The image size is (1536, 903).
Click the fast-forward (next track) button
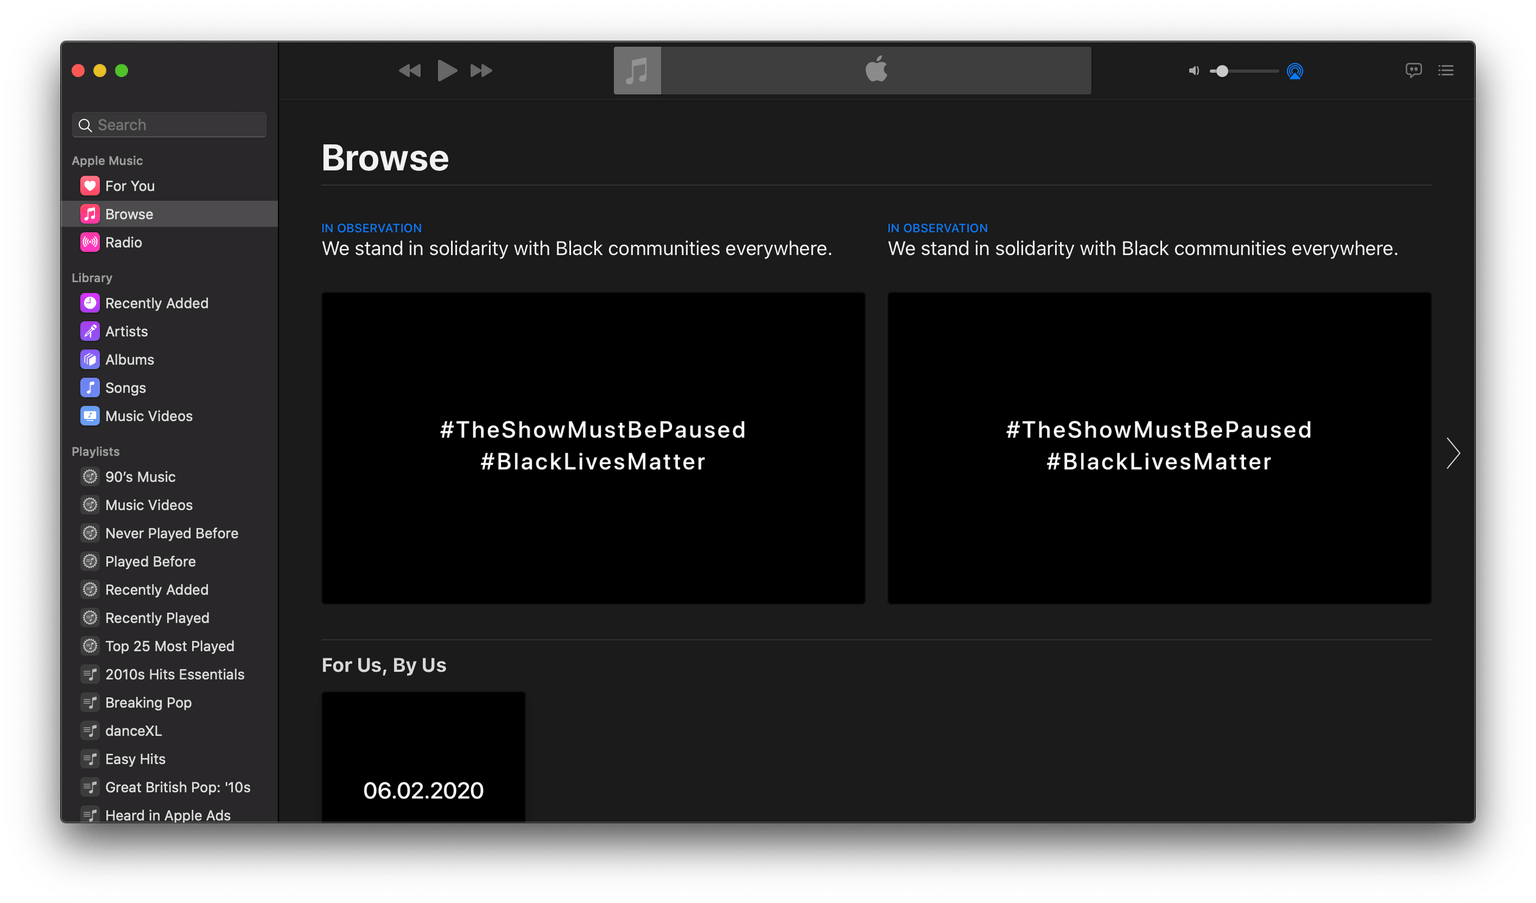click(x=481, y=70)
